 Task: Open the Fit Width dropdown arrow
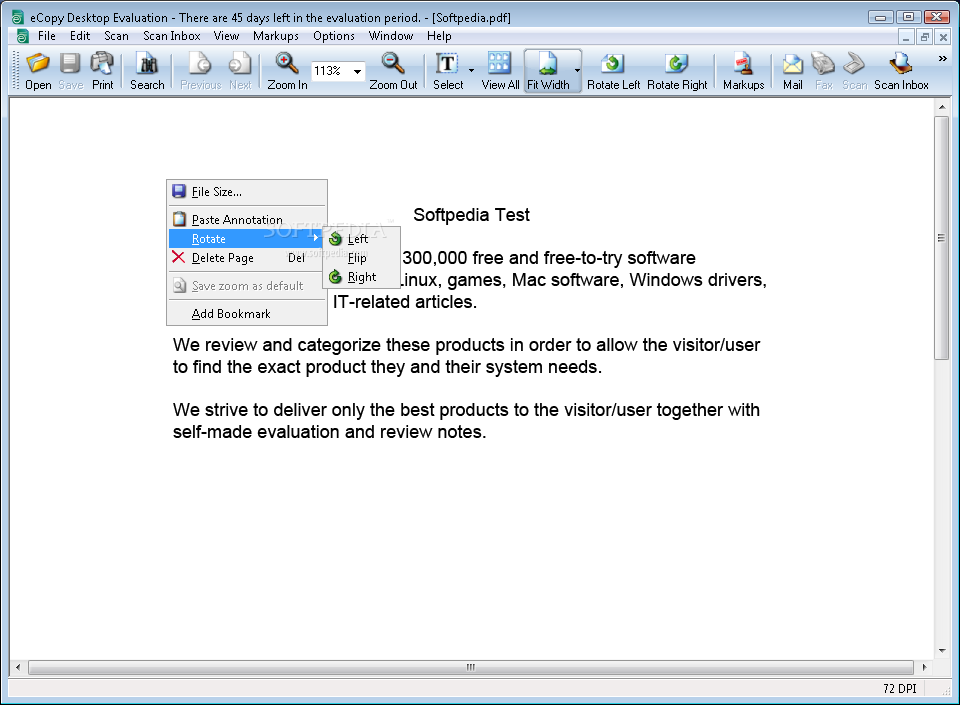click(577, 71)
